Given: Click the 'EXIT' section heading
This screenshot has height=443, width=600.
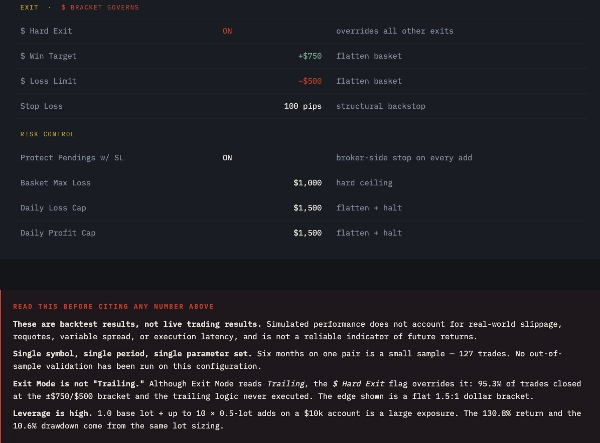Looking at the screenshot, I should point(29,7).
